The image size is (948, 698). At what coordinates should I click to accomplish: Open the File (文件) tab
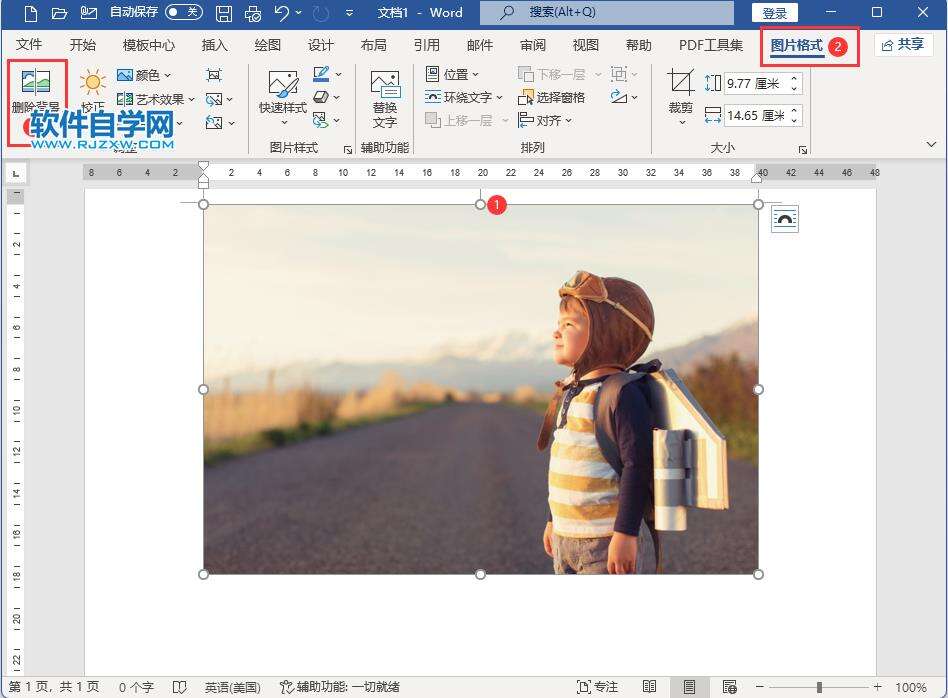click(x=28, y=45)
